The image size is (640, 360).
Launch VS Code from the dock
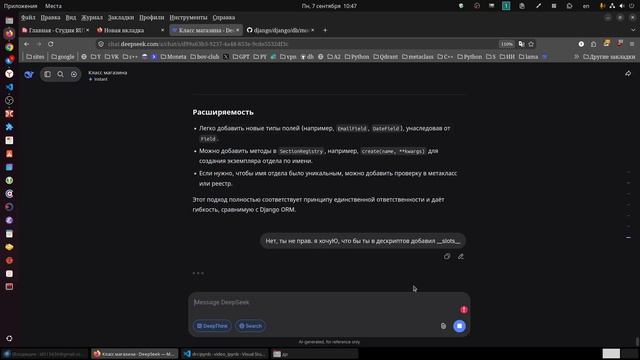9,87
